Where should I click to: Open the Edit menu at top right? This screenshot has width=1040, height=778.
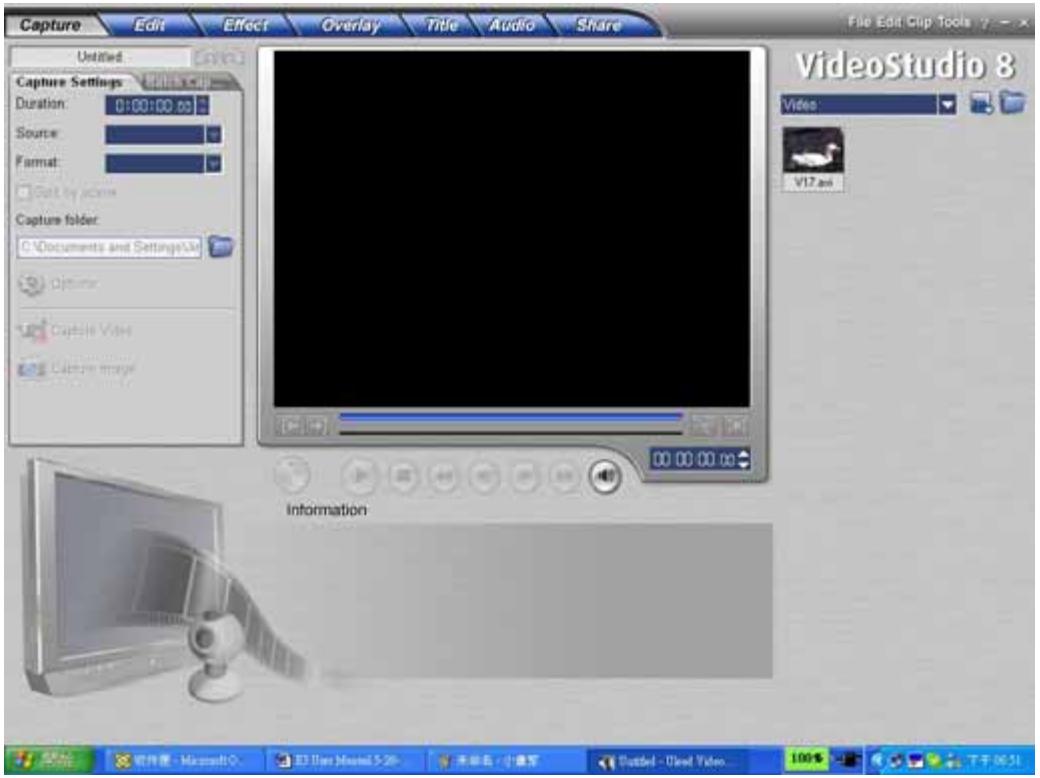(889, 23)
